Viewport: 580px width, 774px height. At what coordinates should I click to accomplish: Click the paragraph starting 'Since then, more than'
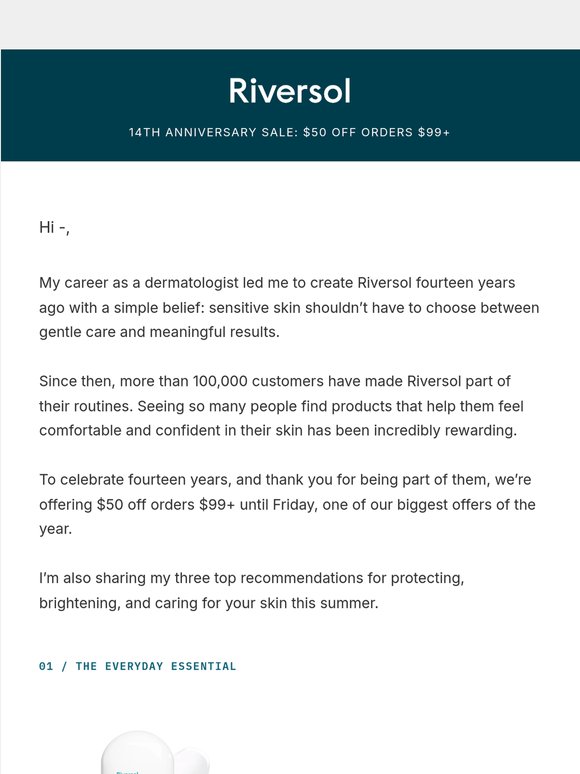[x=281, y=406]
